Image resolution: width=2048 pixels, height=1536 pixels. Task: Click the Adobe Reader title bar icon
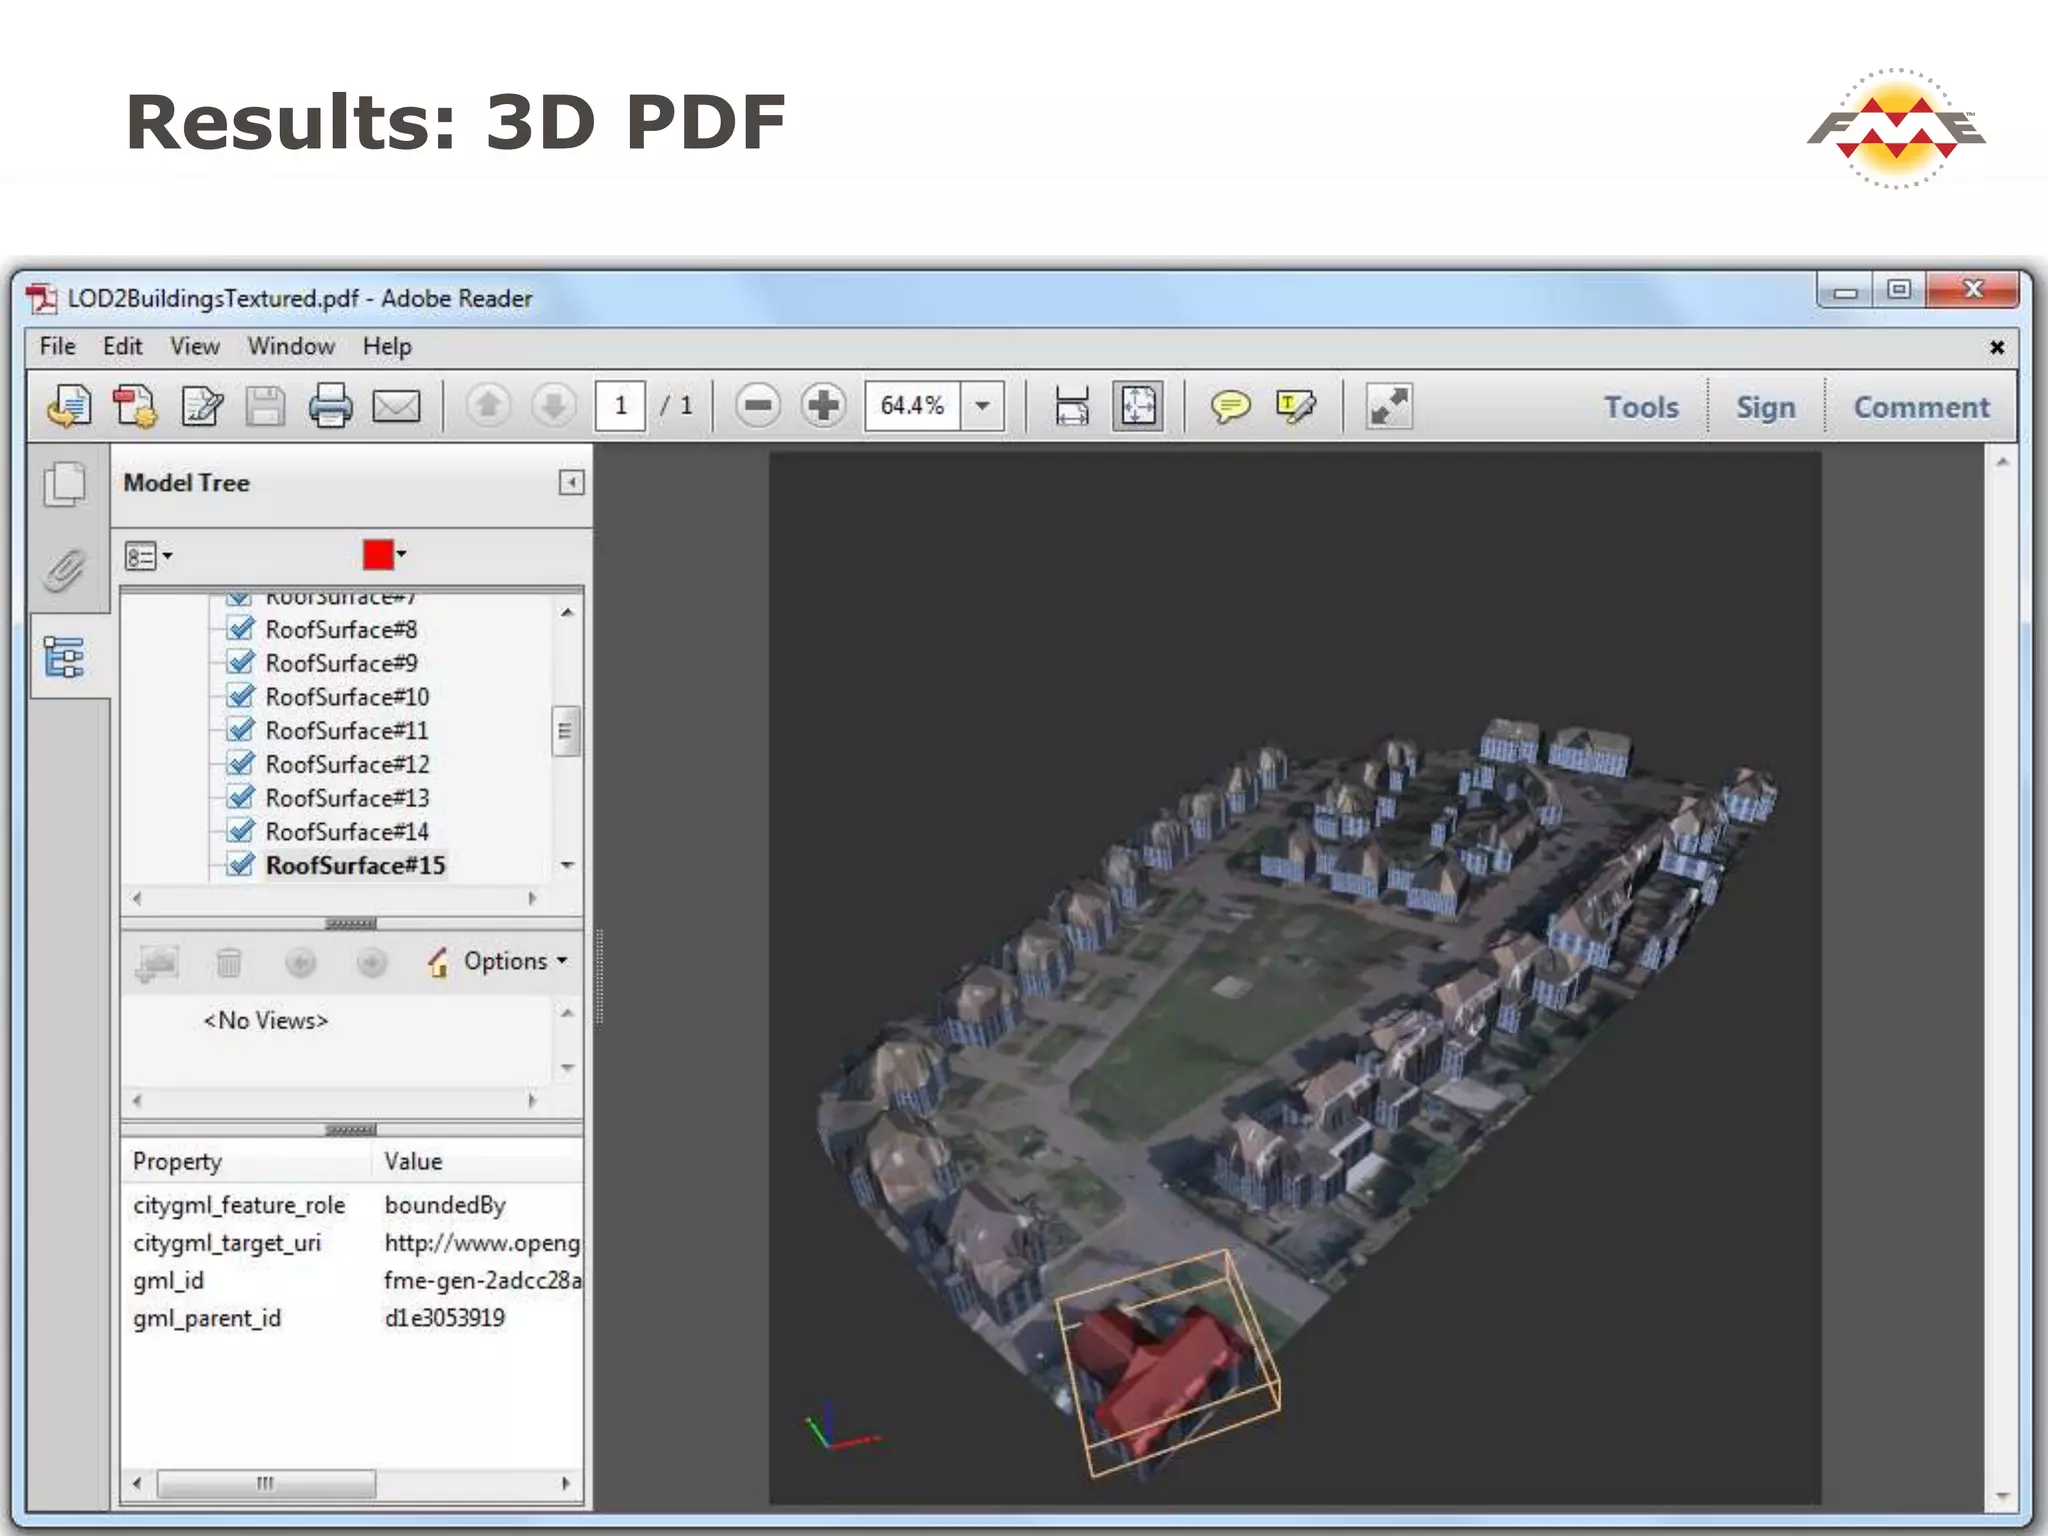click(x=41, y=298)
